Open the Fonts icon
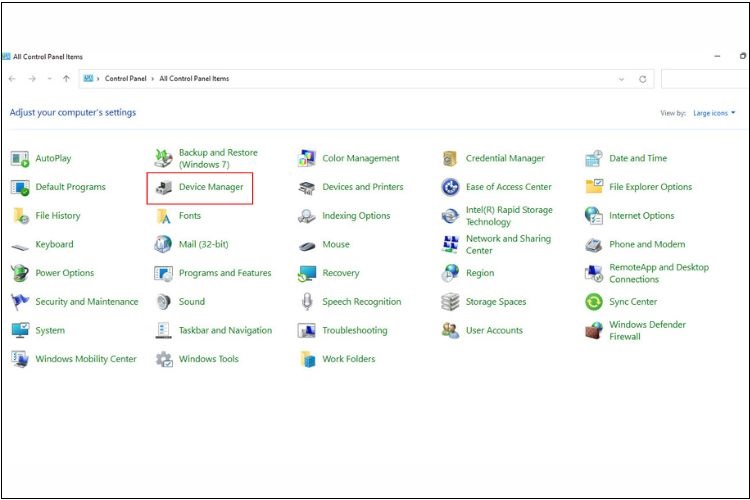The height and width of the screenshot is (500, 750). coord(164,216)
